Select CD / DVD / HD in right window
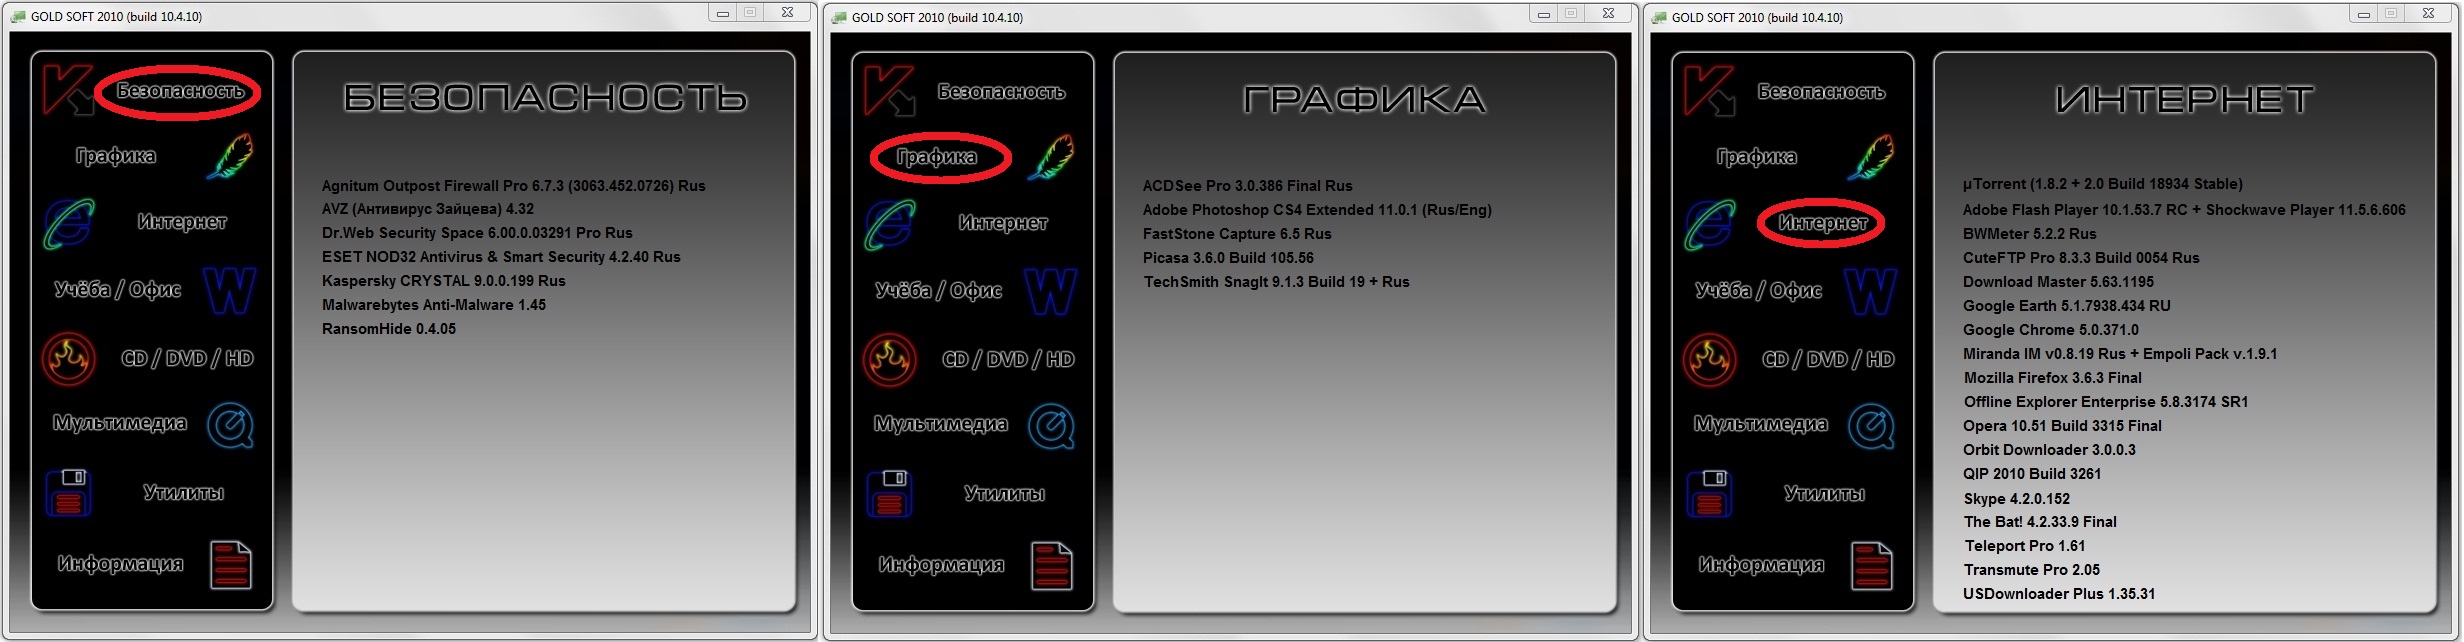 tap(1828, 359)
